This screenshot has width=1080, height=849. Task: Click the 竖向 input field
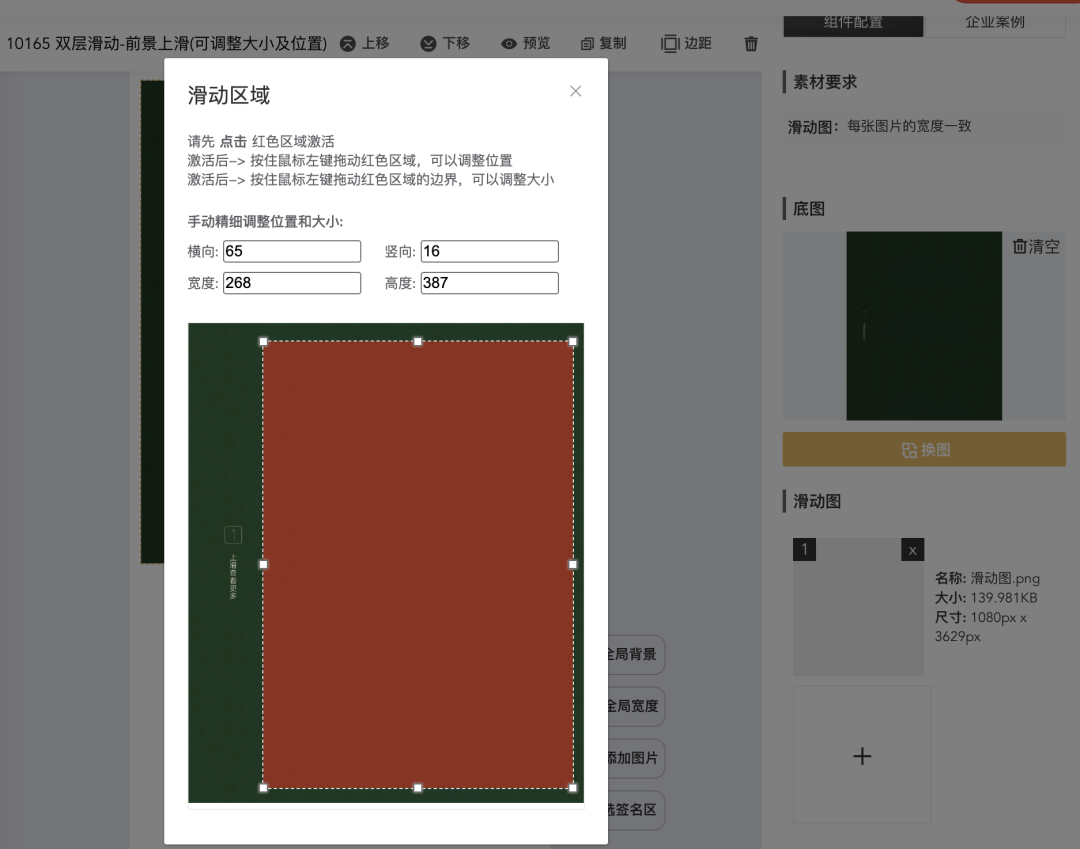click(x=490, y=251)
